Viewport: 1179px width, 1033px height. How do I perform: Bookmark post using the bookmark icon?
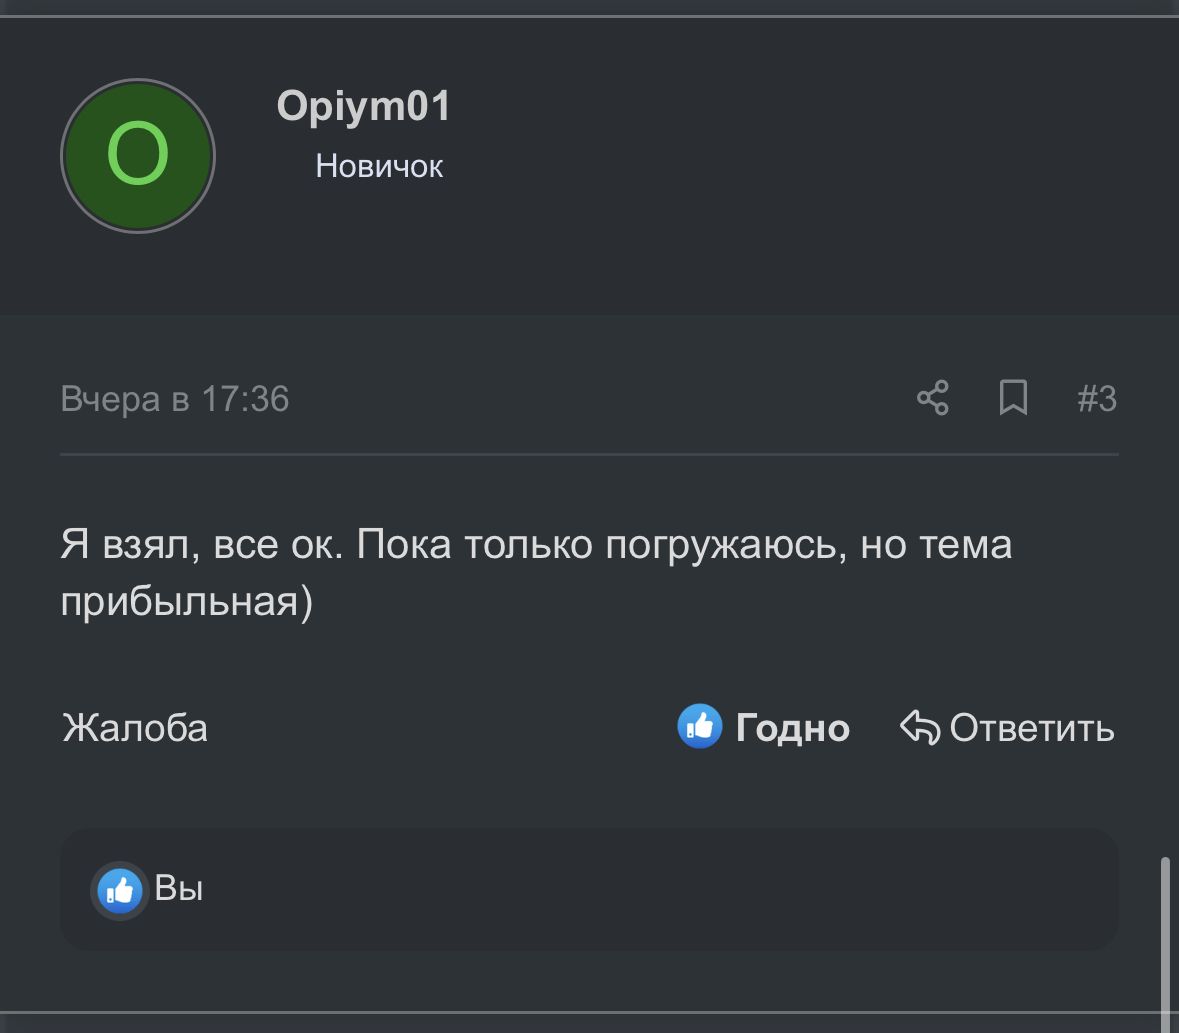coord(1013,398)
